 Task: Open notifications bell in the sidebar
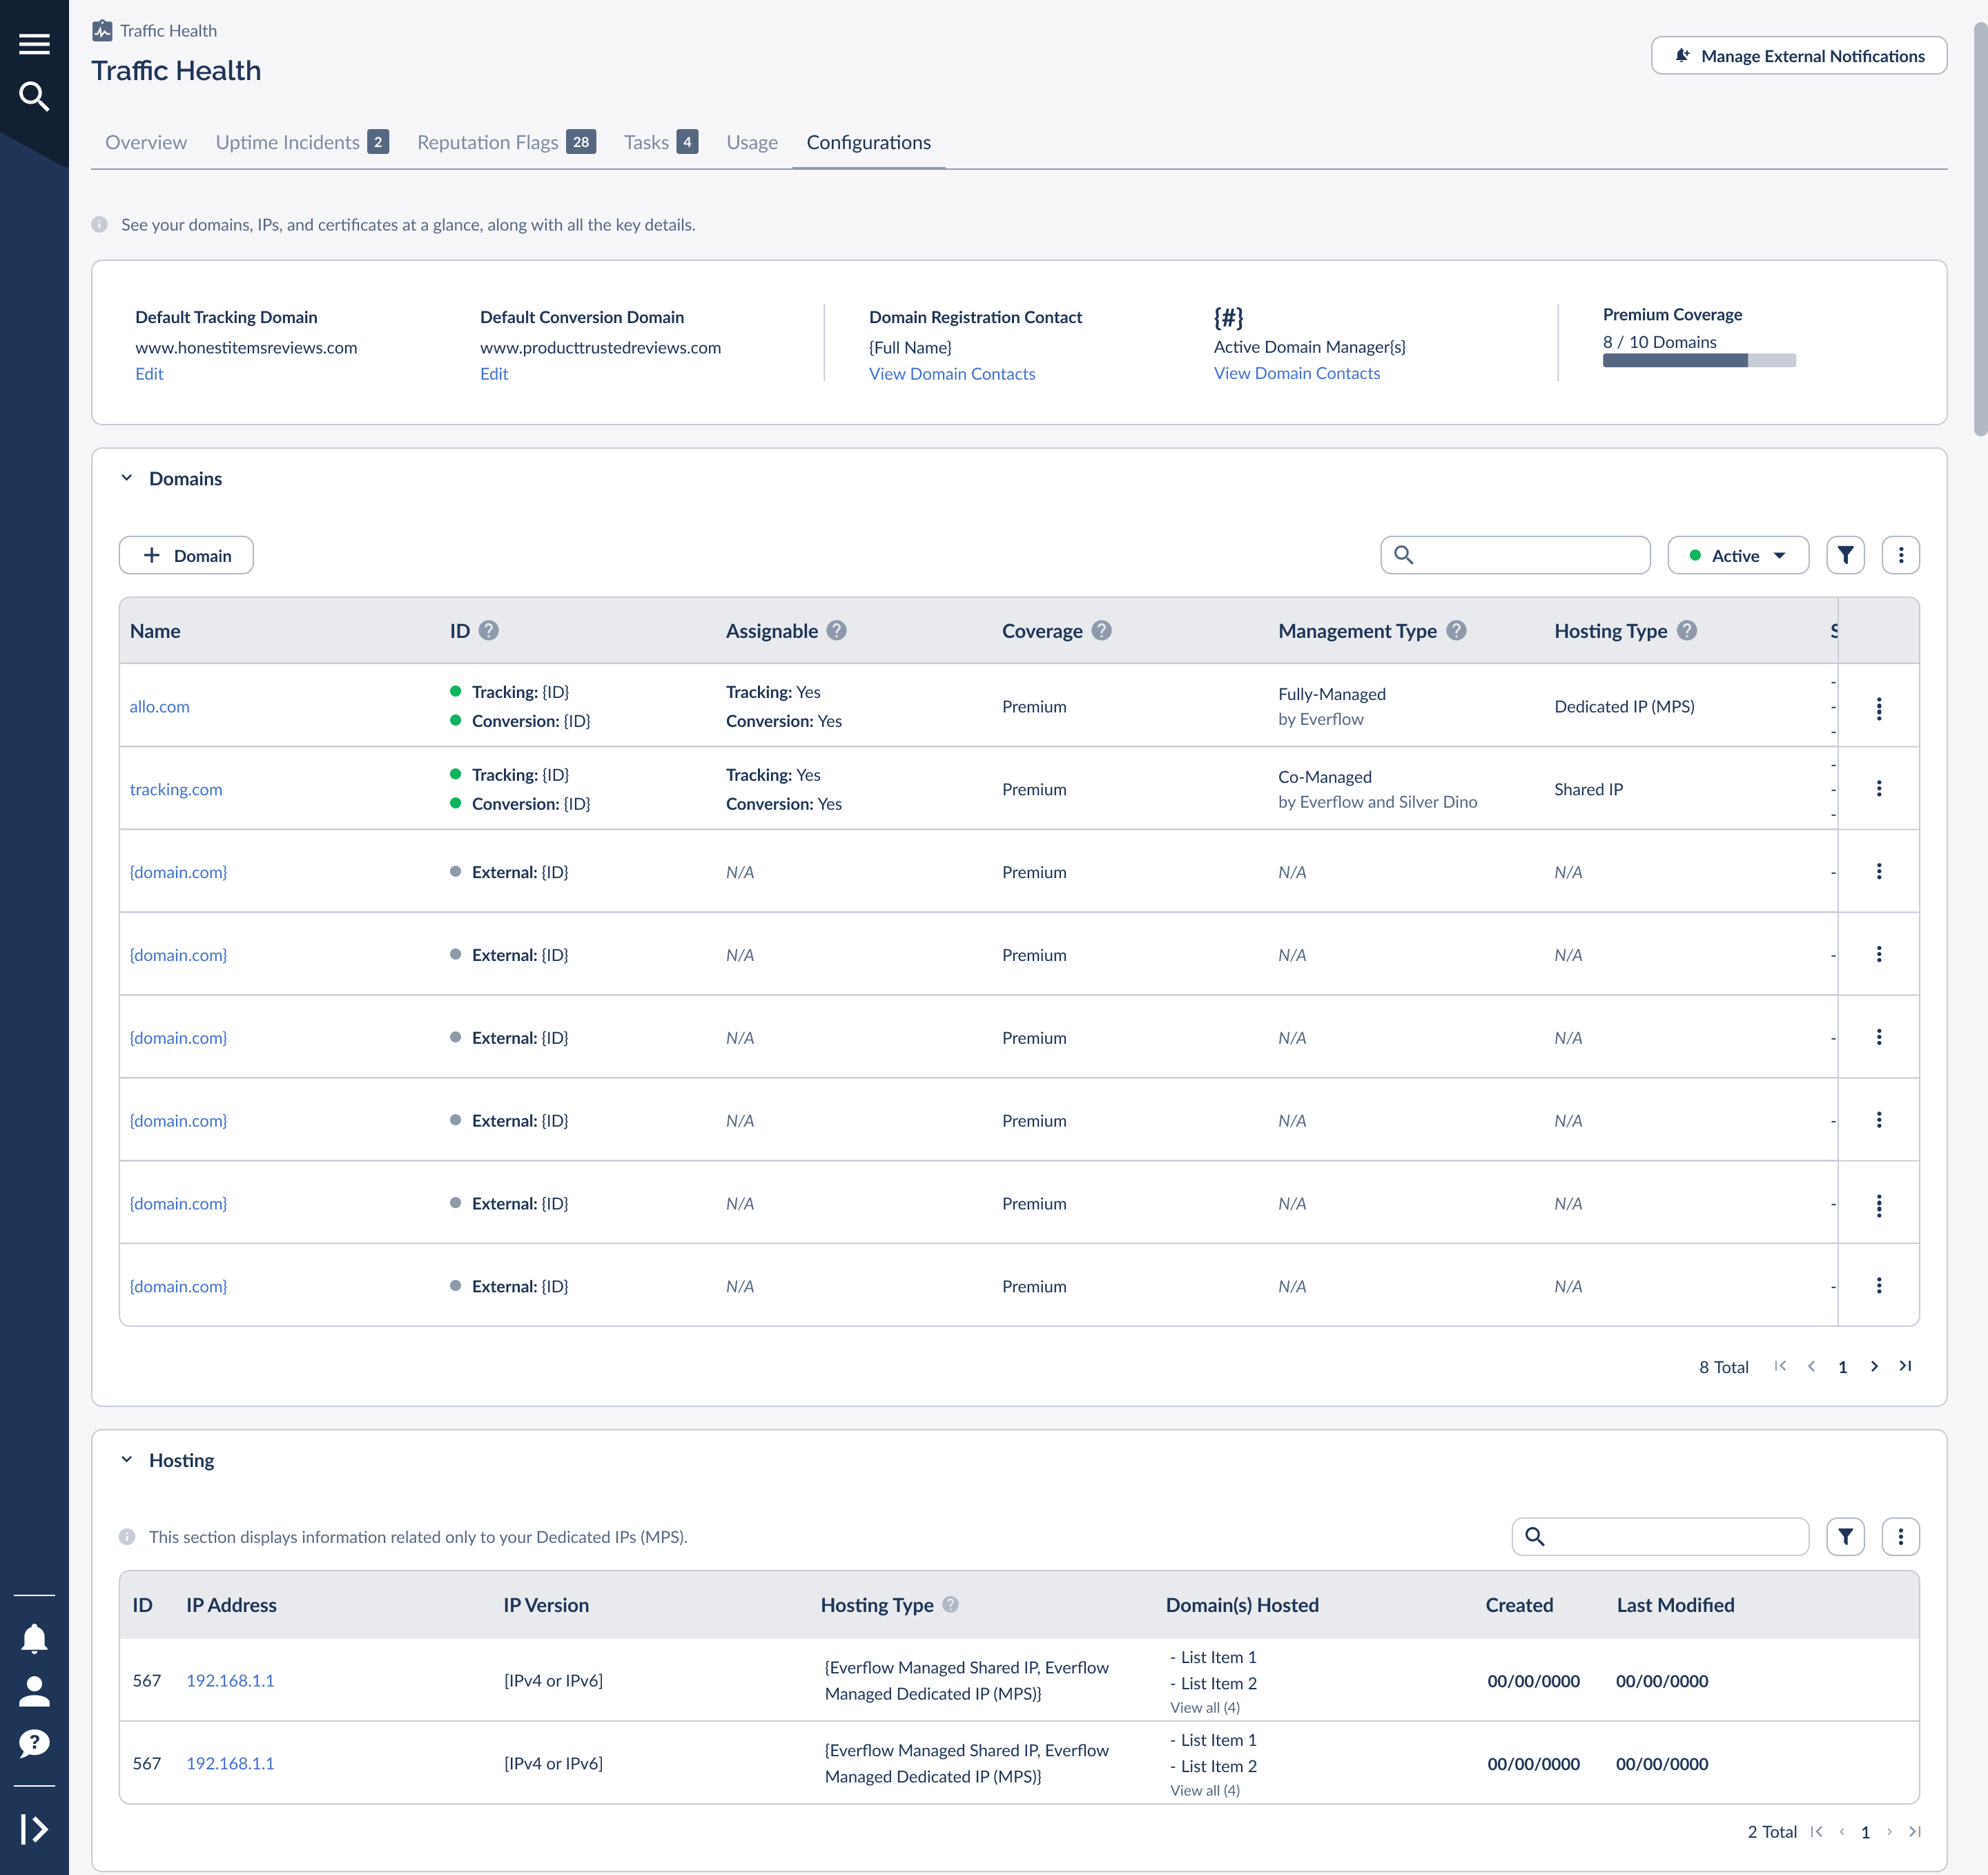[x=34, y=1638]
